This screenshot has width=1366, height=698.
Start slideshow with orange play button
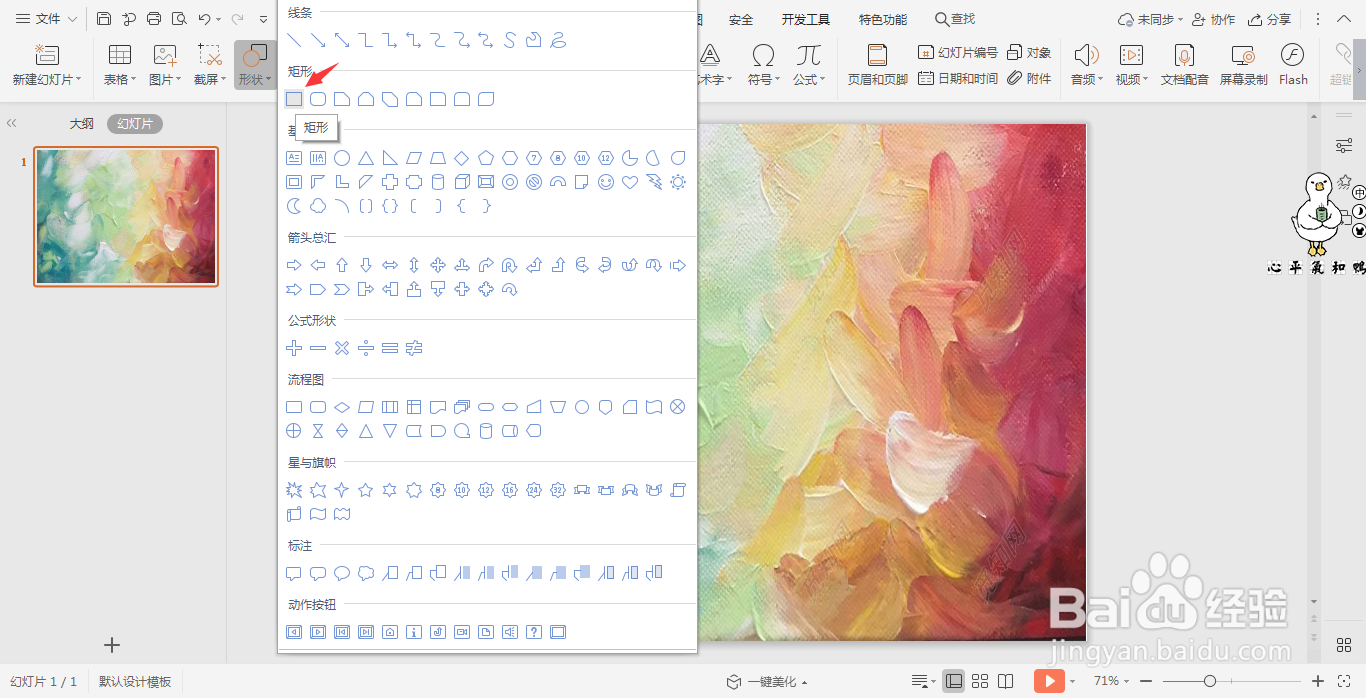tap(1049, 681)
